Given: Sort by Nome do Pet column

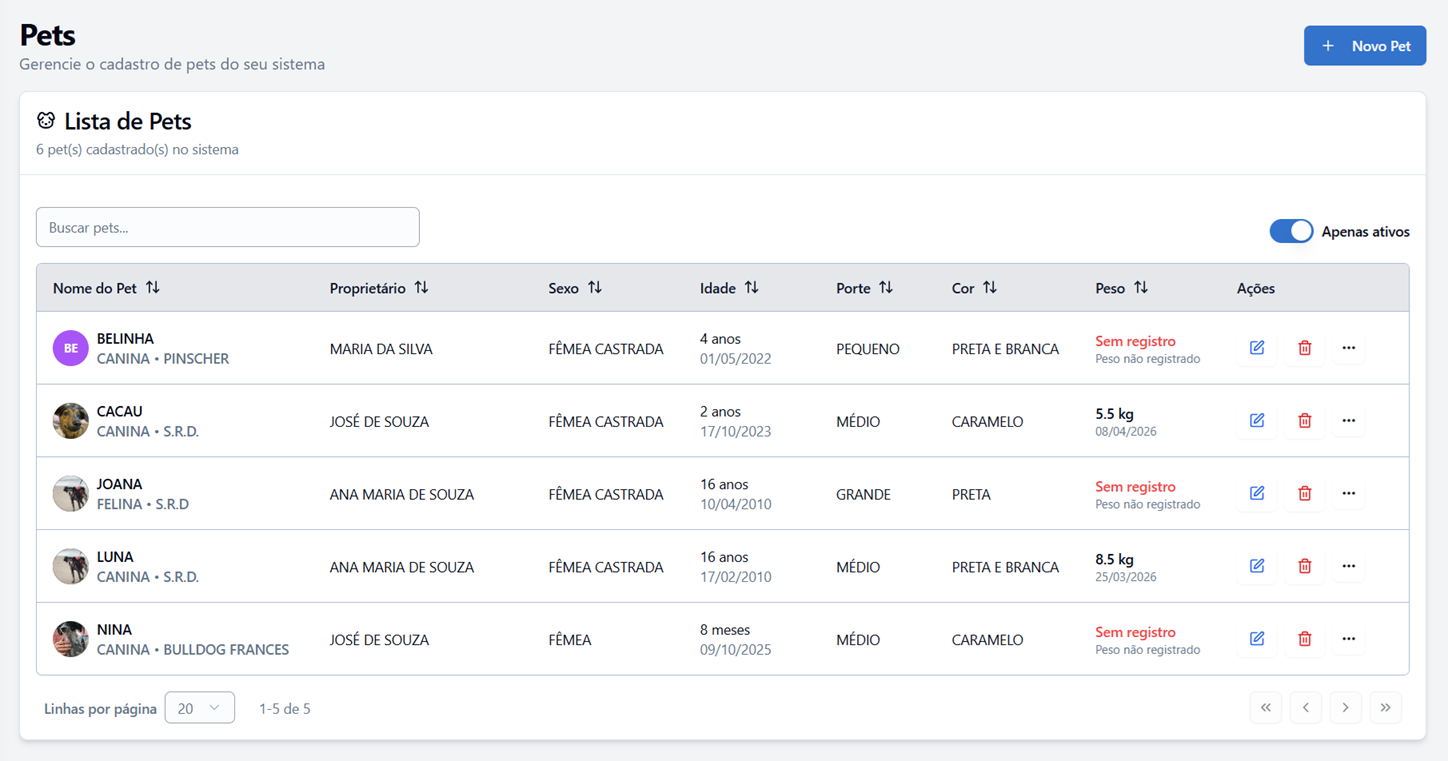Looking at the screenshot, I should [x=106, y=288].
